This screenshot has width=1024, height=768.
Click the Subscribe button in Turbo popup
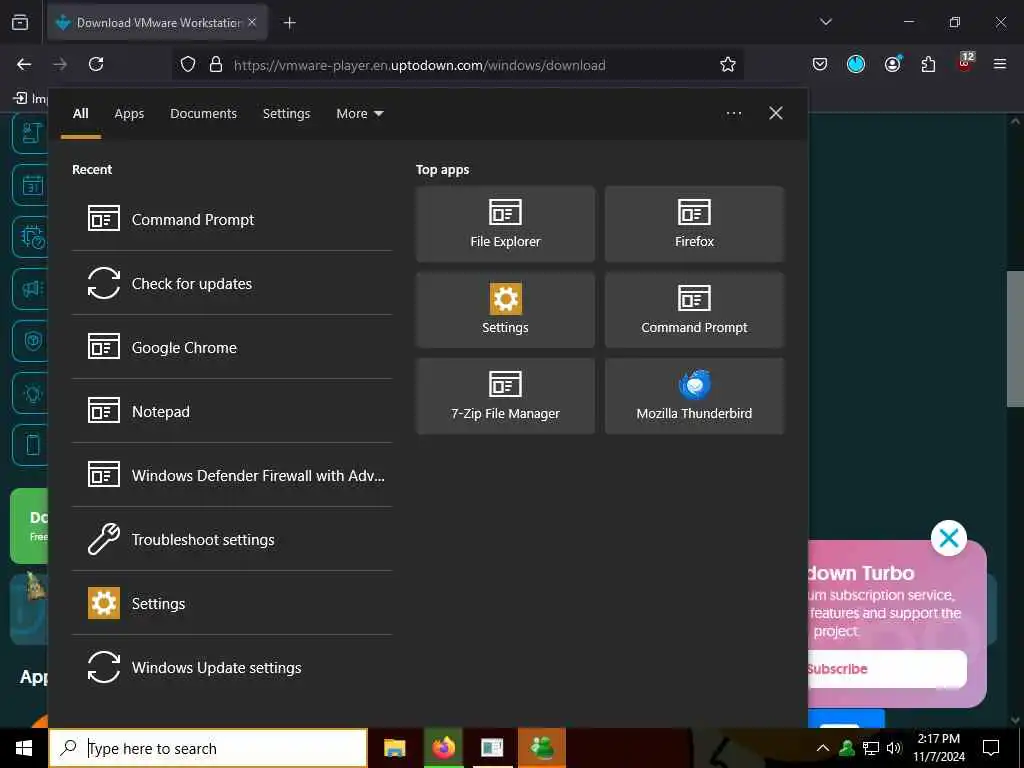coord(887,669)
